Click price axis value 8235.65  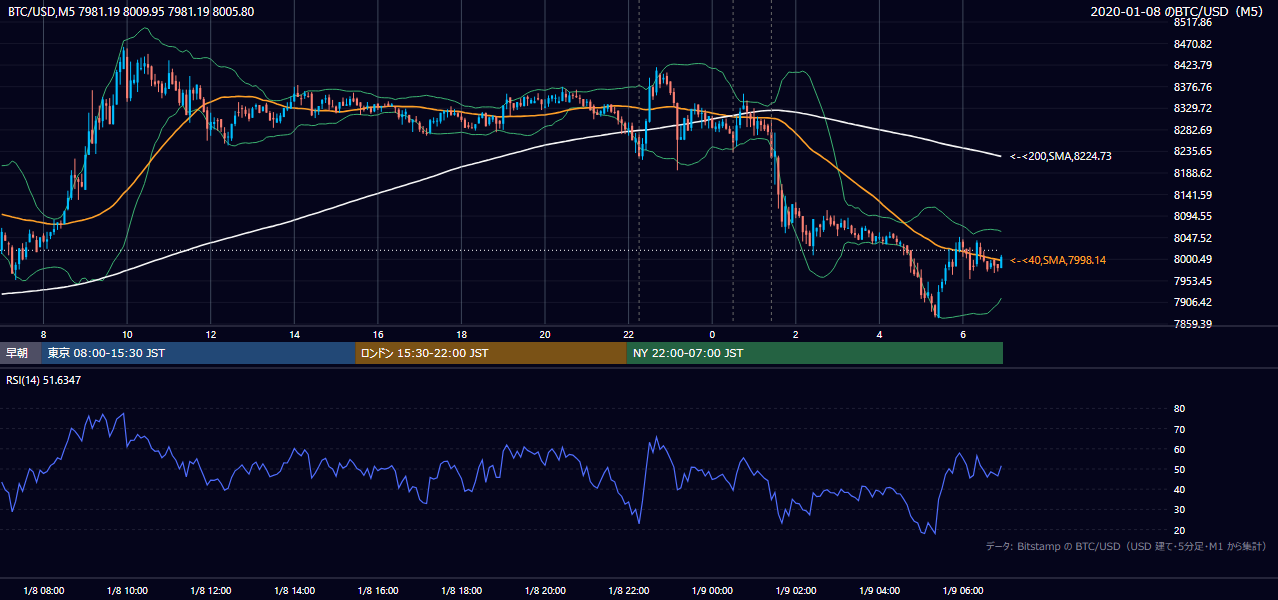(x=1193, y=151)
